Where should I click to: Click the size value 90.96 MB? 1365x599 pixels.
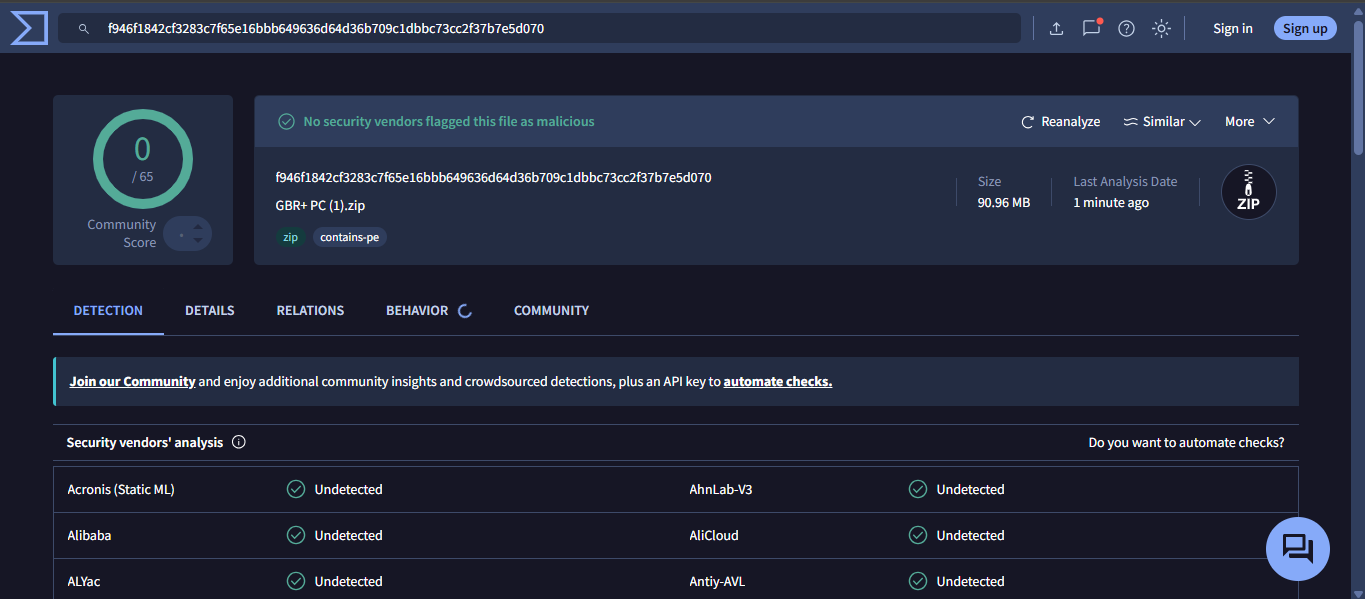pos(1004,202)
